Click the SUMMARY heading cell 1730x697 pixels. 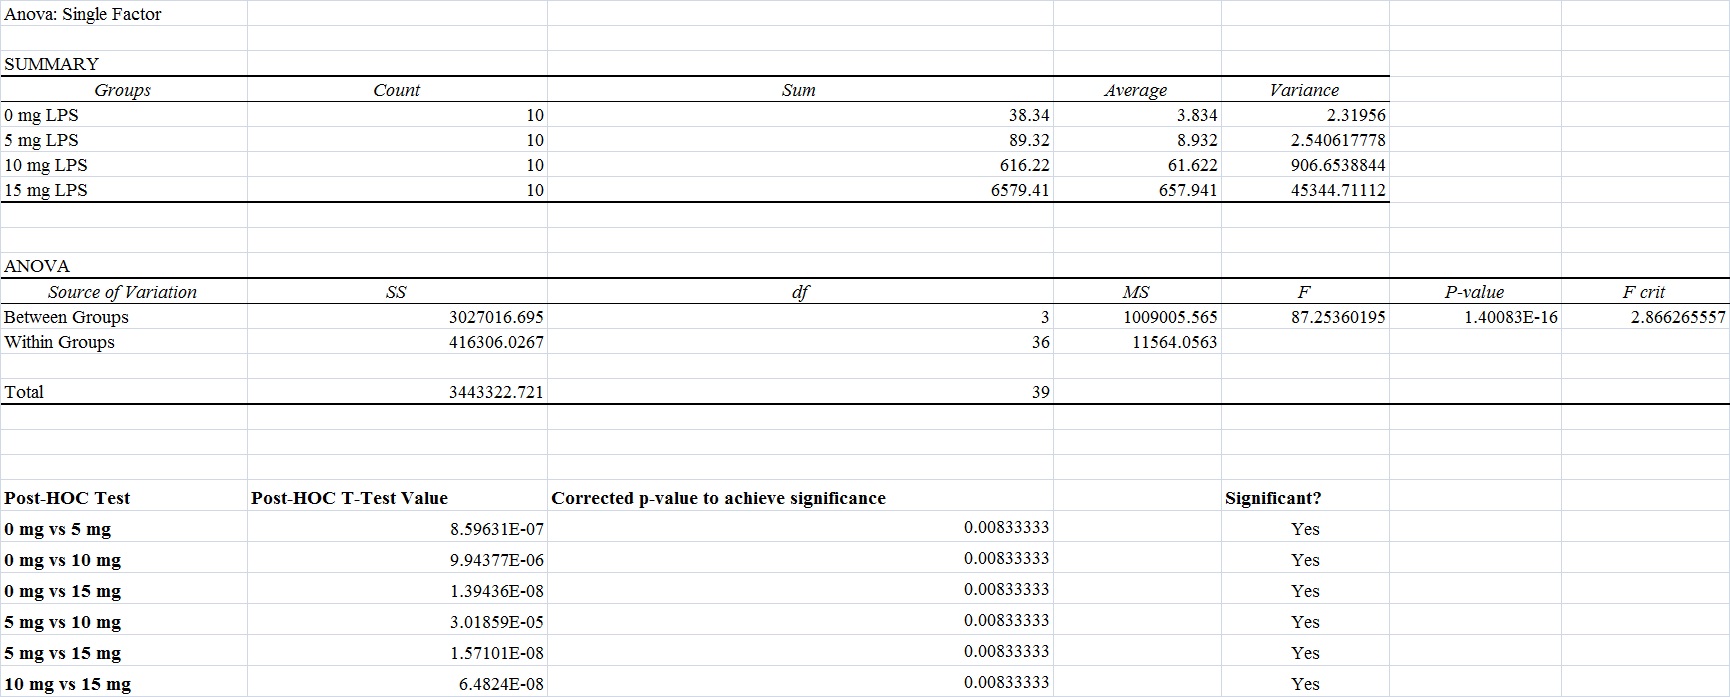point(52,64)
